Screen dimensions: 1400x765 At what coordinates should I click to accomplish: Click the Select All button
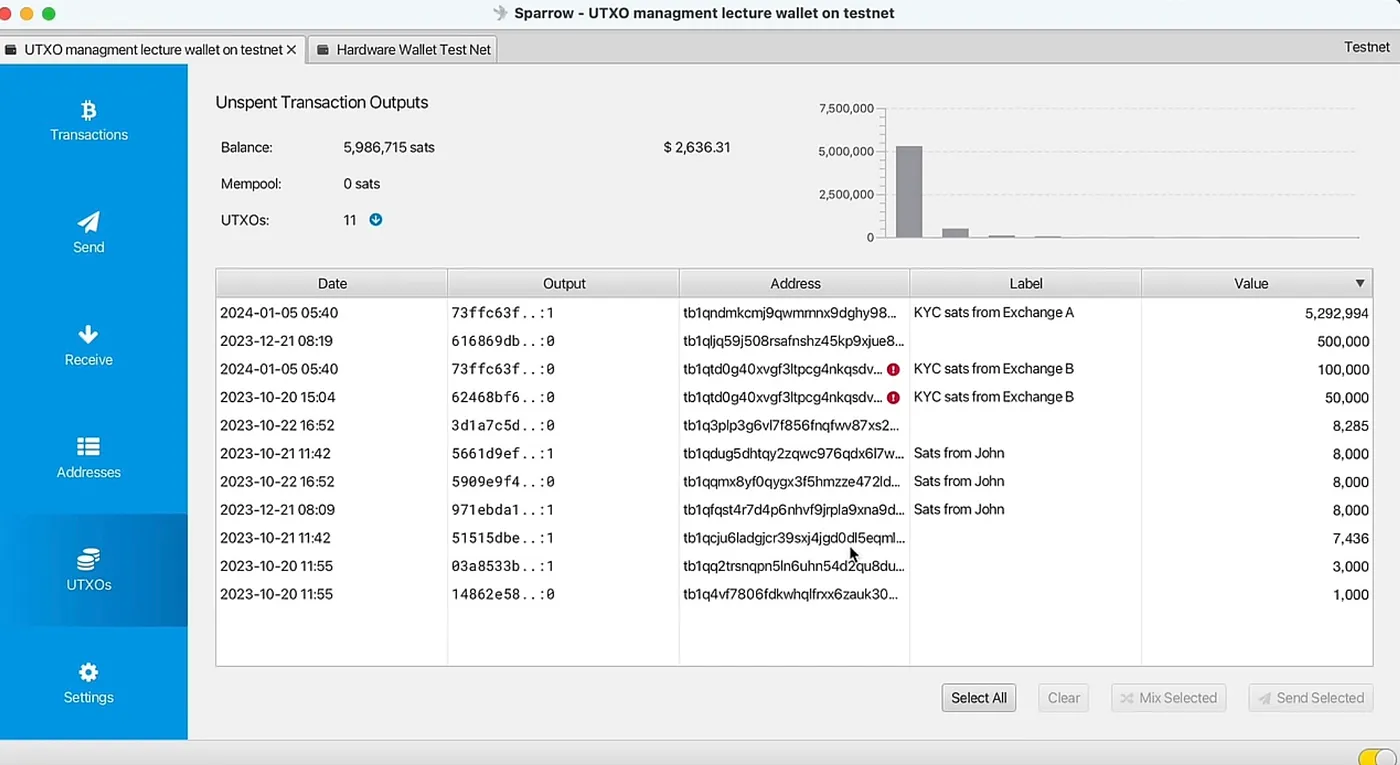979,698
